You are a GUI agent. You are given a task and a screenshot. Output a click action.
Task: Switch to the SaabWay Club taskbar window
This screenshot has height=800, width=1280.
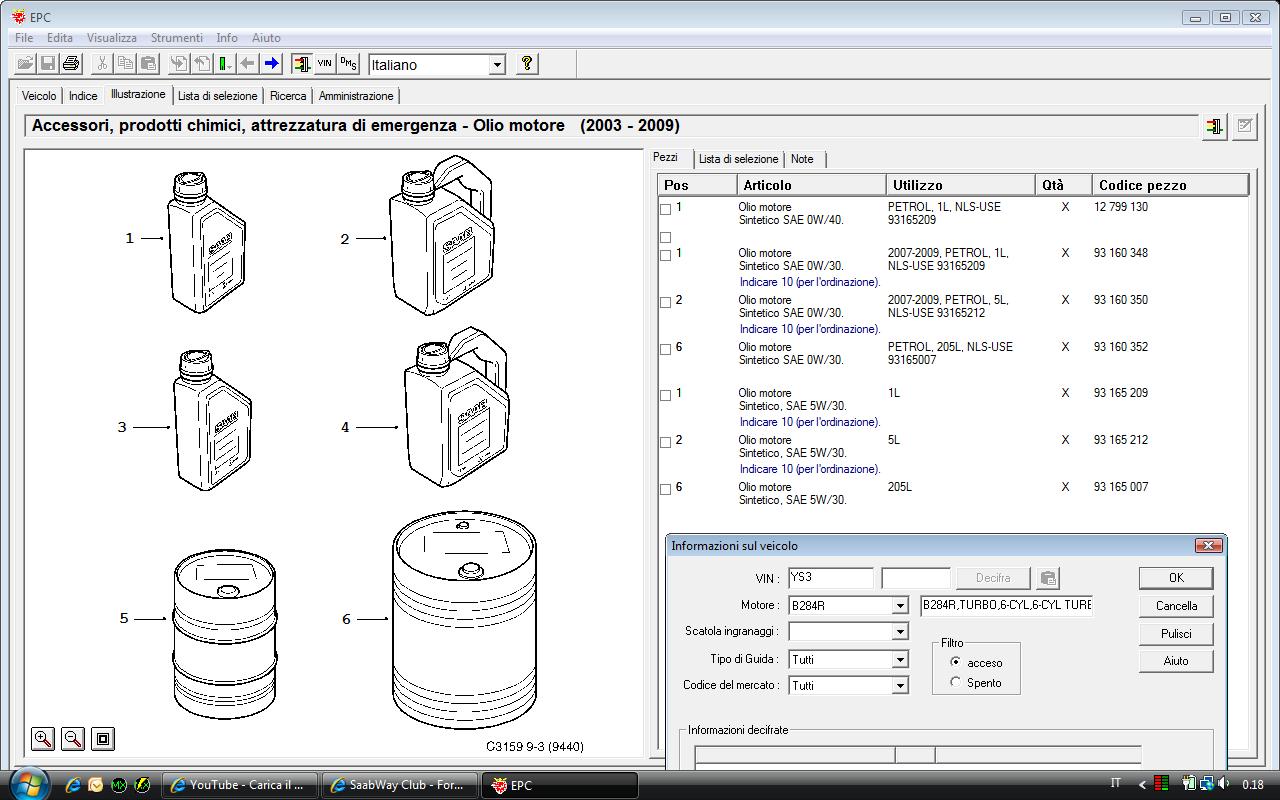pyautogui.click(x=400, y=785)
